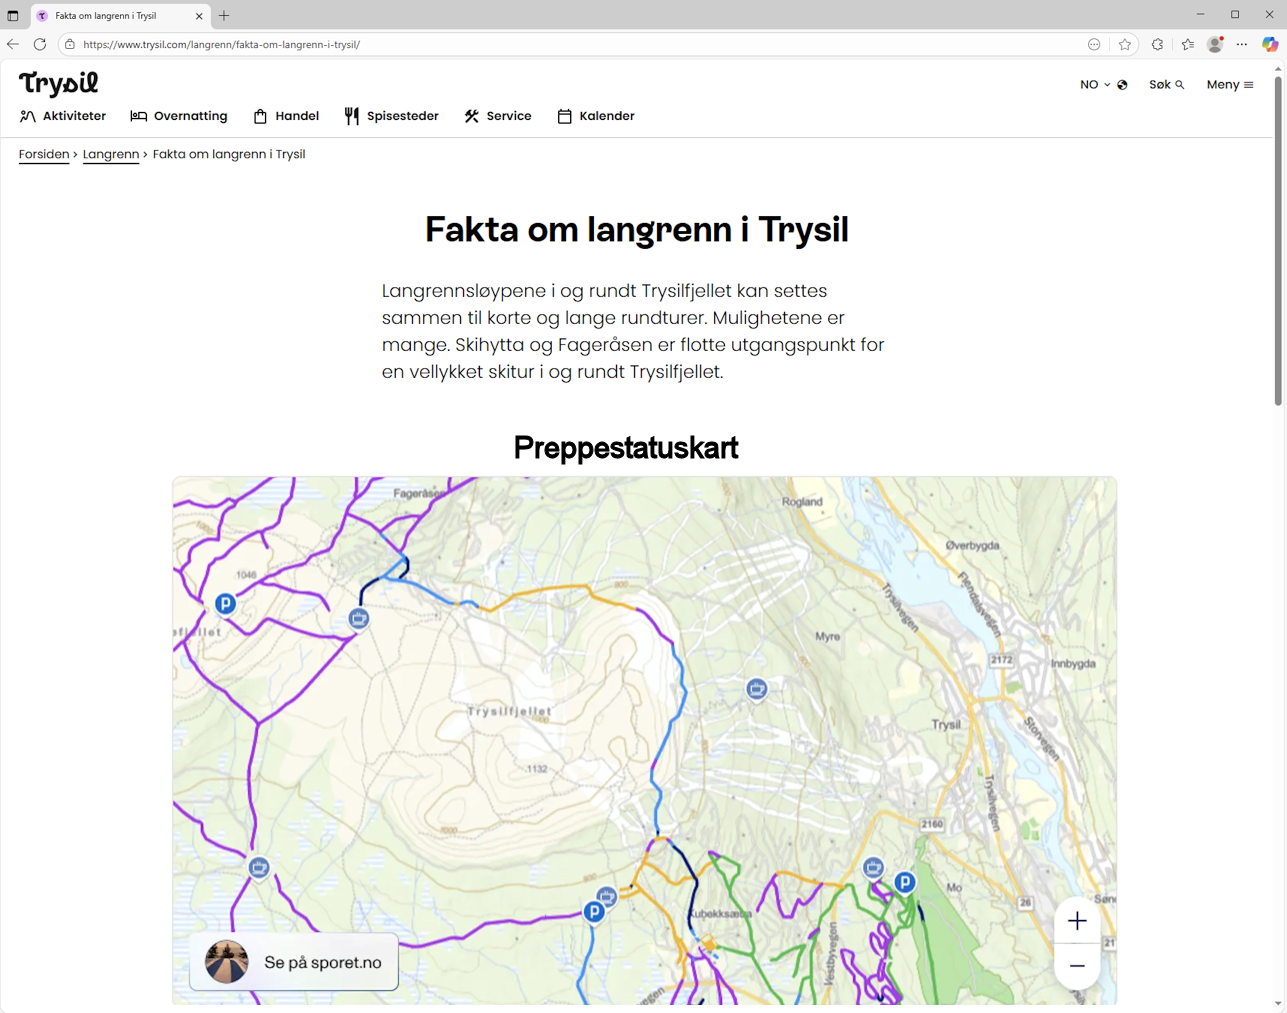Click the browser address bar

pyautogui.click(x=580, y=44)
